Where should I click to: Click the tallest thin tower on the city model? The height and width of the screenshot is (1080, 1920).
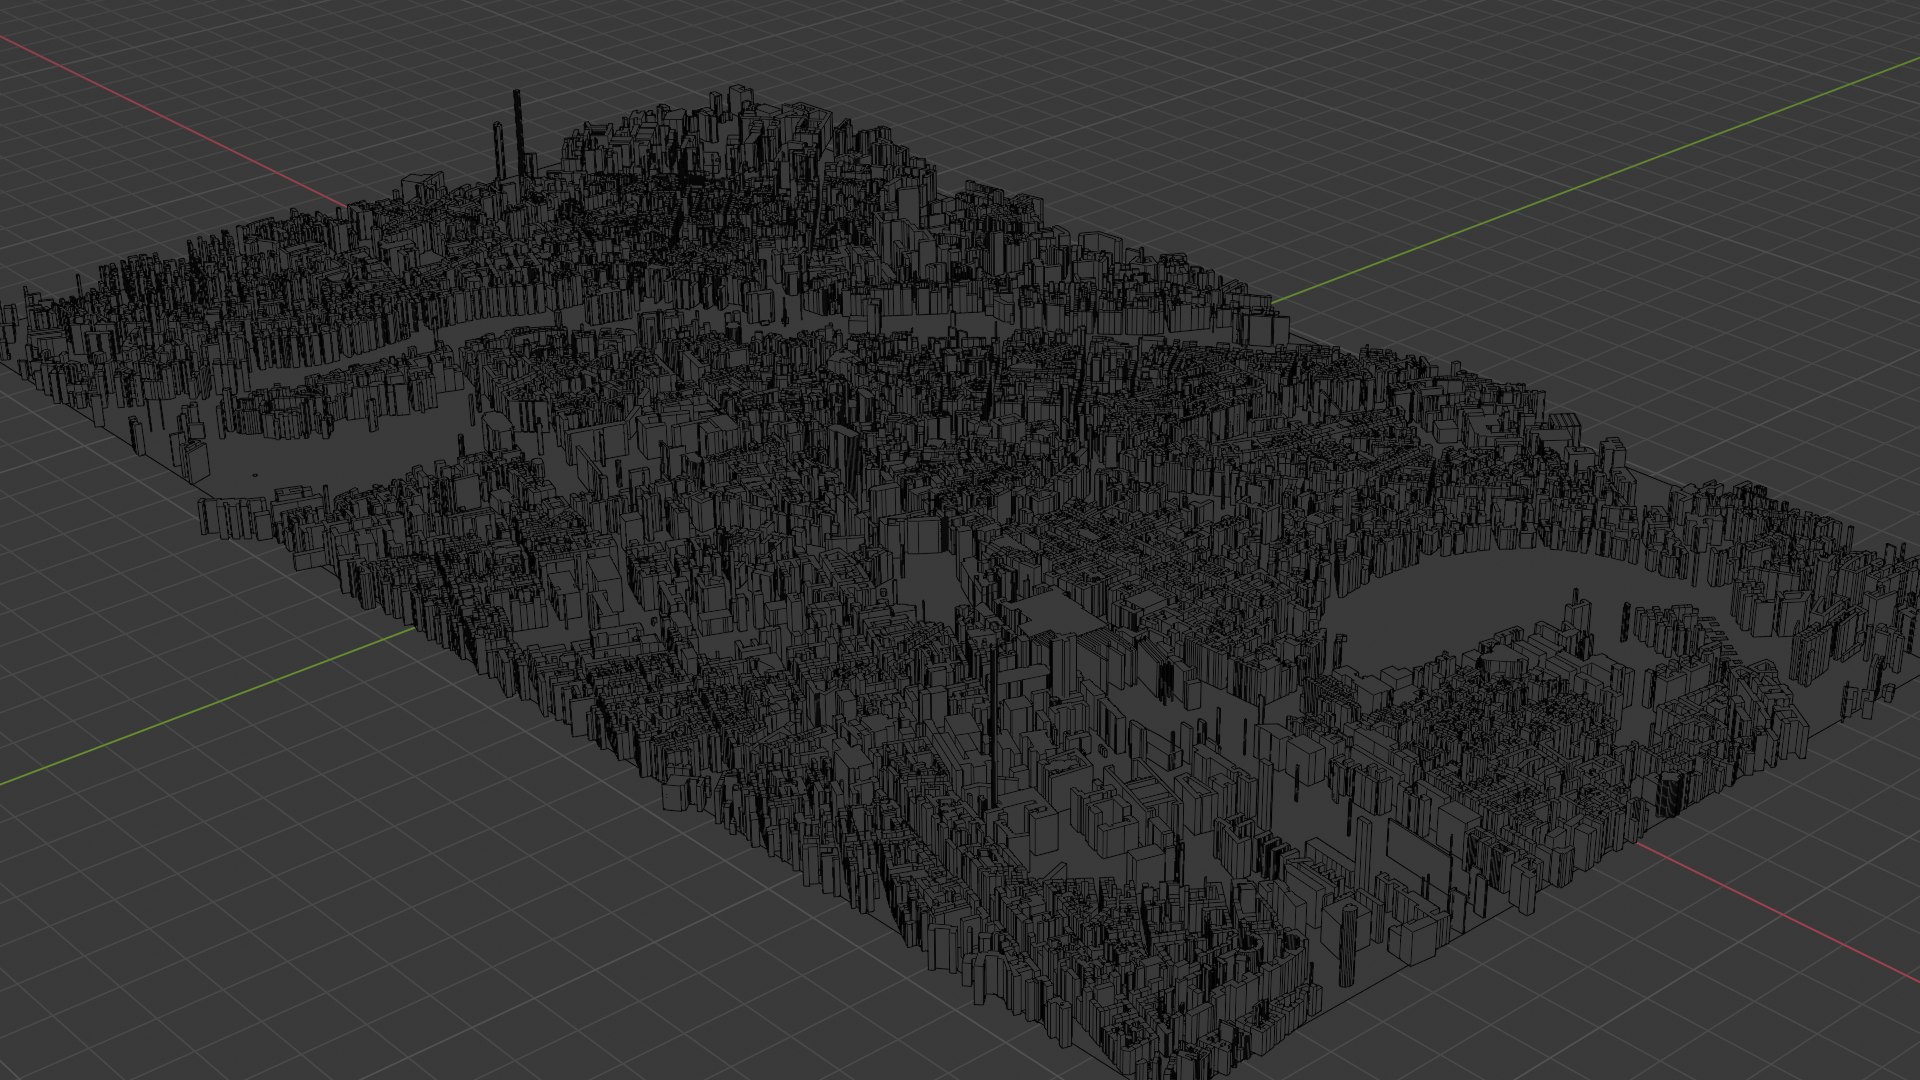[519, 135]
